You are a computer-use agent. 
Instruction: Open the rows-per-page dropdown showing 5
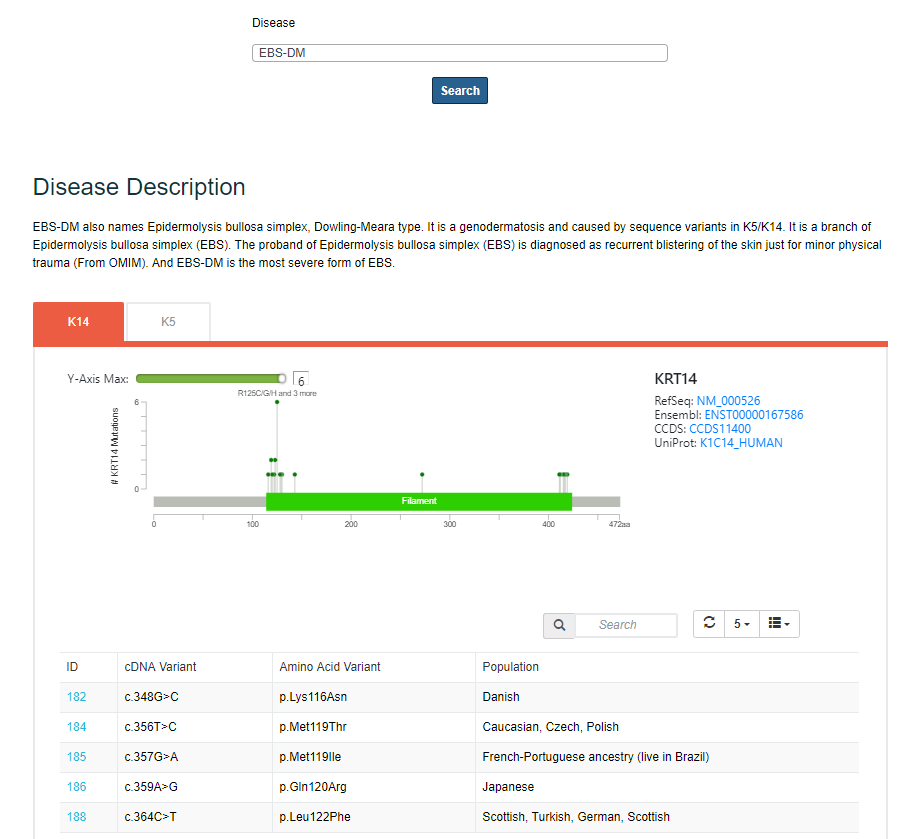tap(741, 623)
